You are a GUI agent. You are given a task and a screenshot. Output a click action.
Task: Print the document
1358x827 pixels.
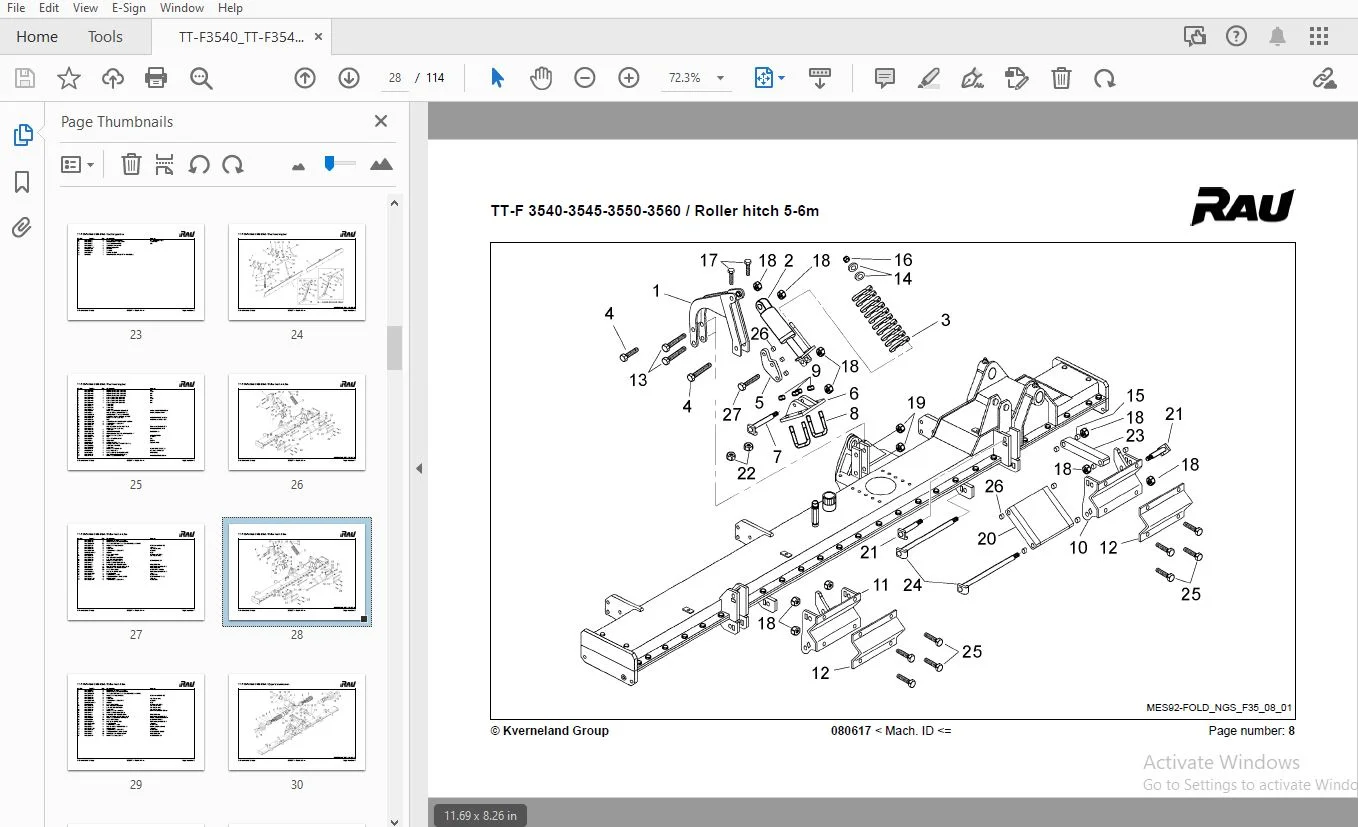[x=156, y=78]
